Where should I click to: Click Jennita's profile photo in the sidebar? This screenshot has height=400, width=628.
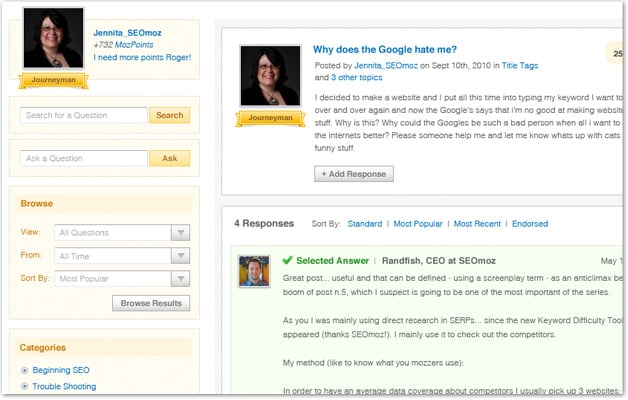(47, 40)
